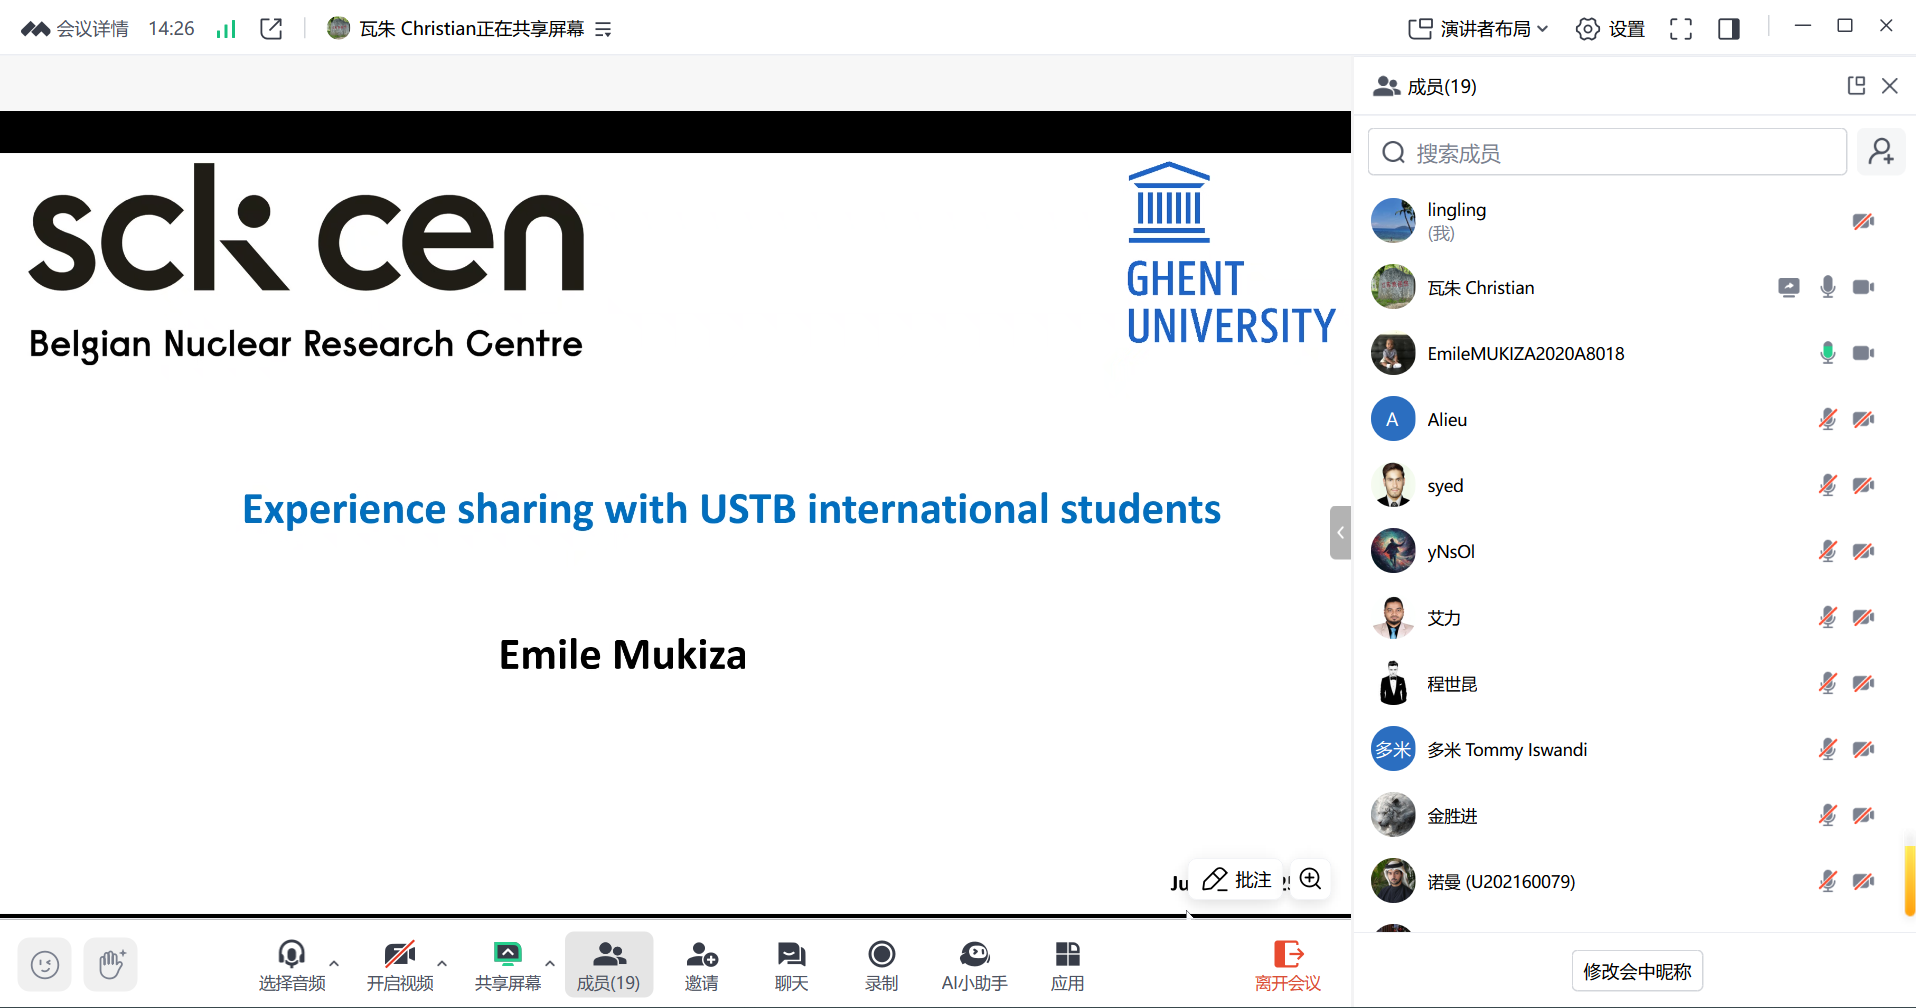Toggle video on with 开启视频
This screenshot has height=1008, width=1916.
tap(400, 966)
